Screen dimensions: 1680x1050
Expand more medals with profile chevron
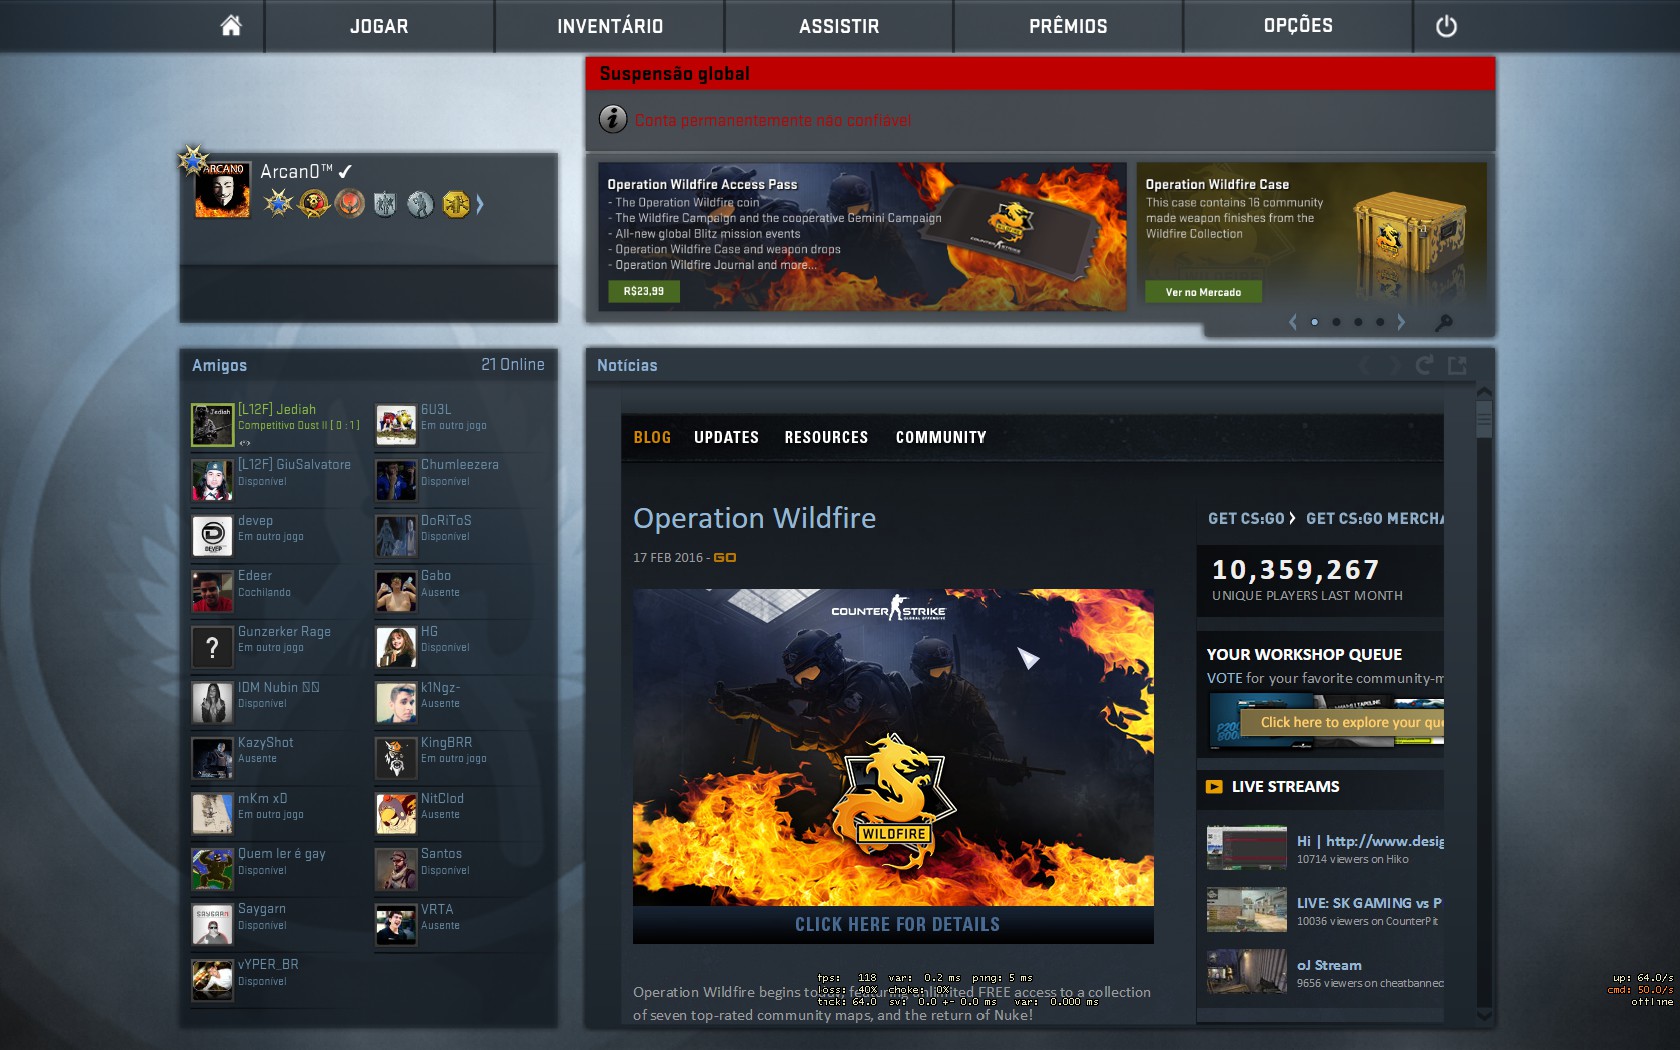480,204
